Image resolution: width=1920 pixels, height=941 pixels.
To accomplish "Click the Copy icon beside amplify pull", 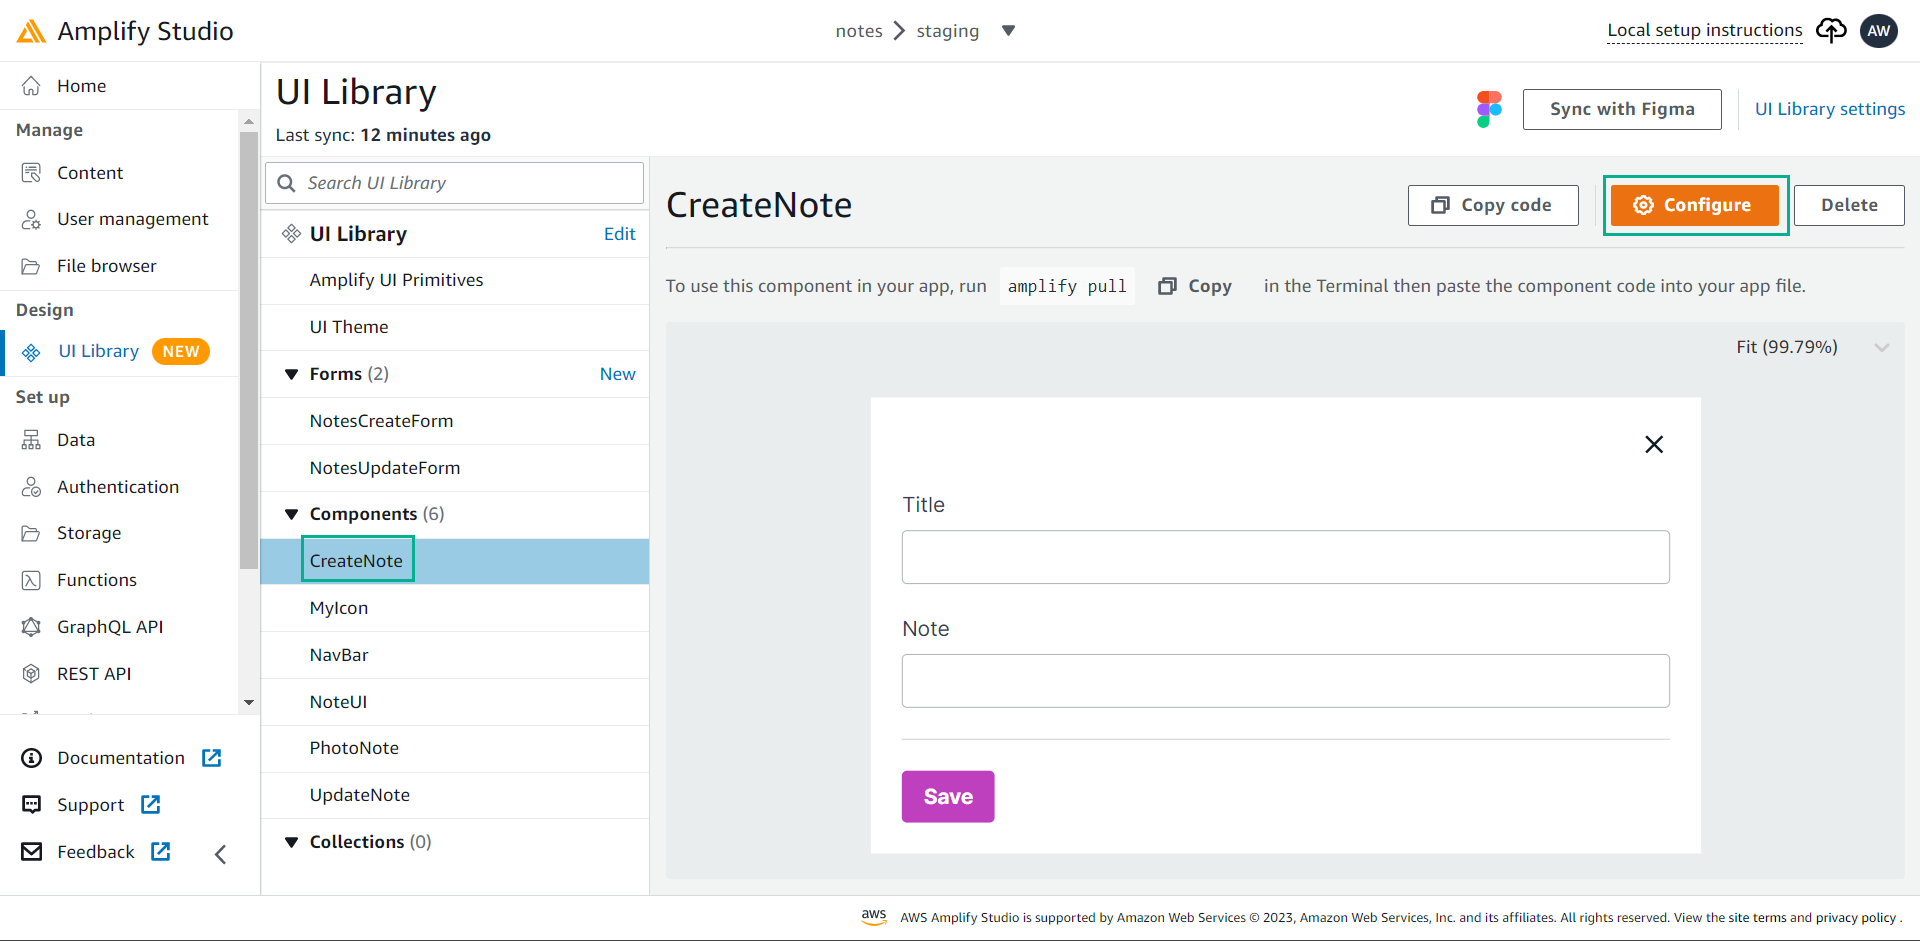I will click(1167, 286).
